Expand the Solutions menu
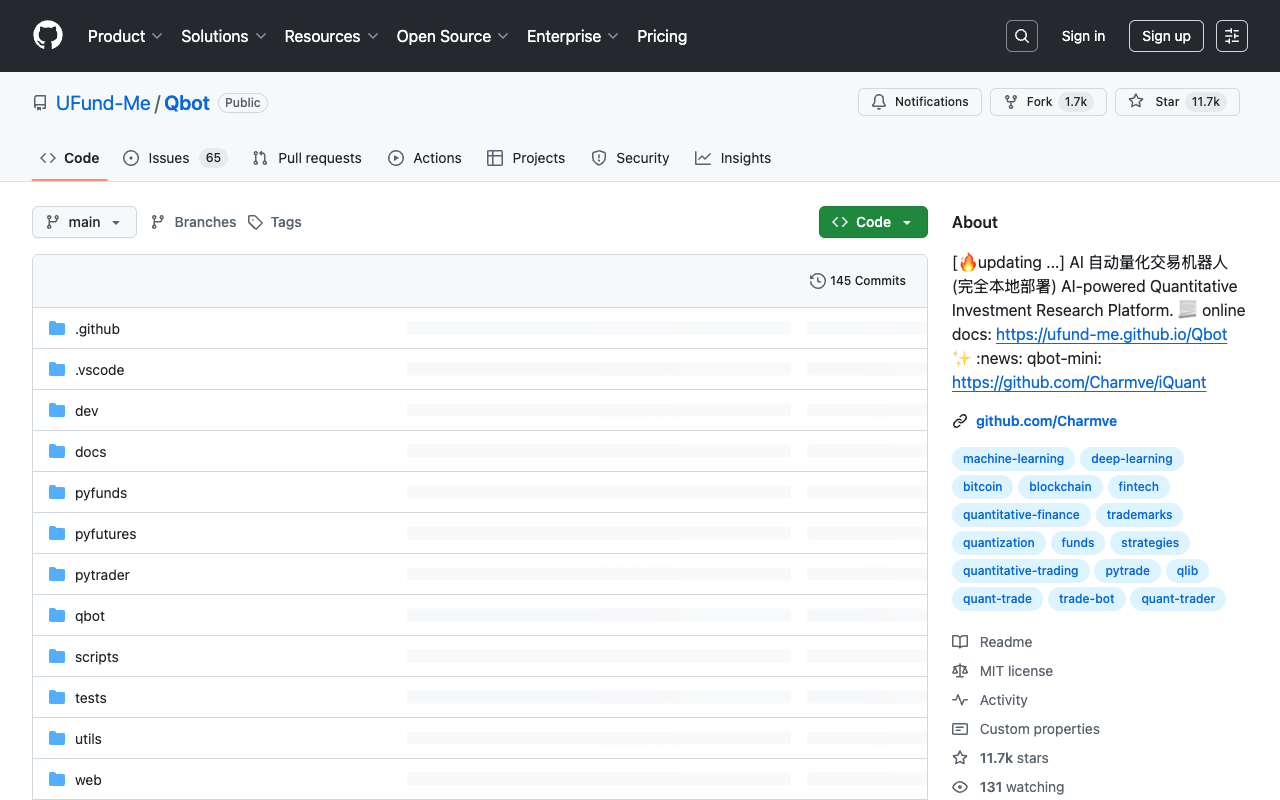 pyautogui.click(x=224, y=36)
